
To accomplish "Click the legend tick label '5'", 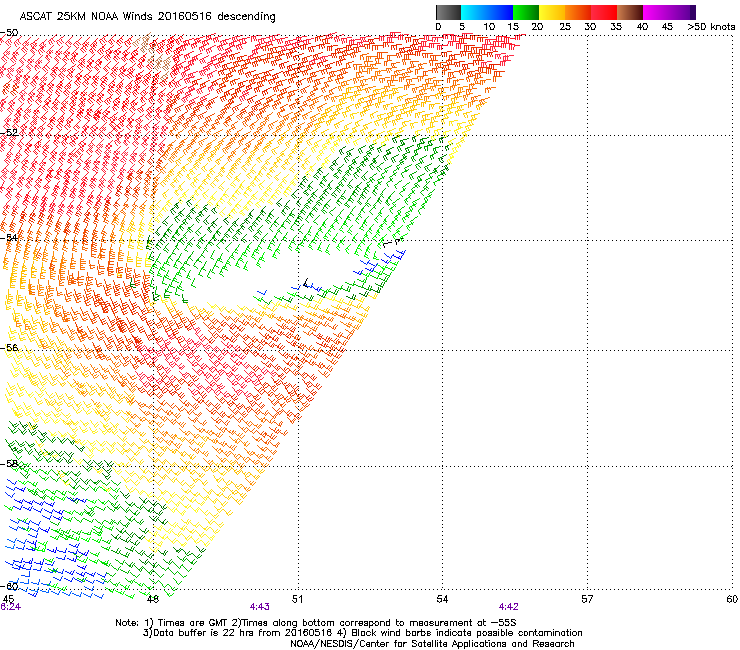I will click(462, 27).
